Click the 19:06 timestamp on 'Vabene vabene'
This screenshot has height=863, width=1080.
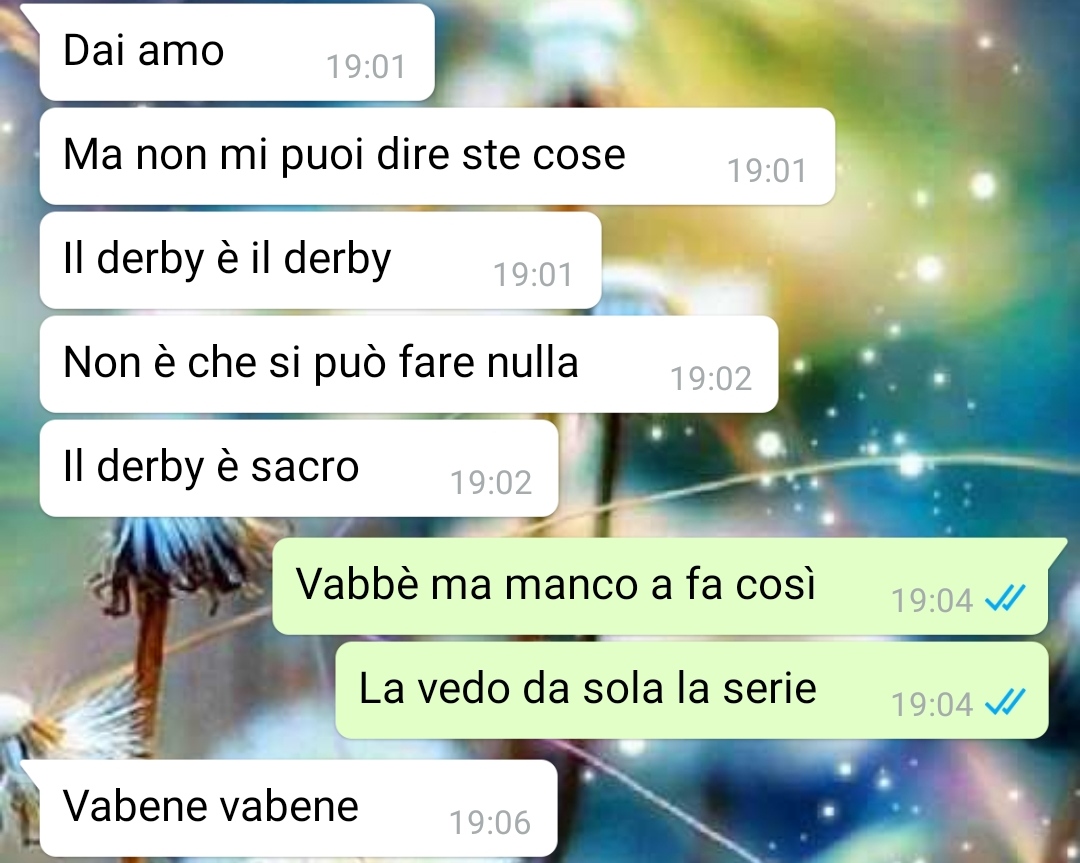[x=490, y=822]
